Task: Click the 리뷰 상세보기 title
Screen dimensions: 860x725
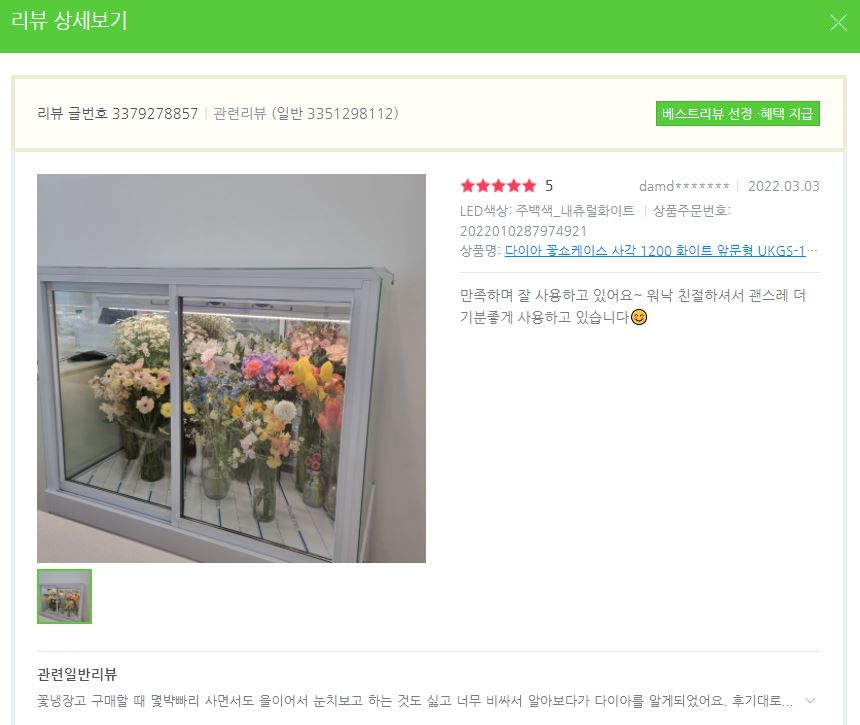Action: click(69, 21)
